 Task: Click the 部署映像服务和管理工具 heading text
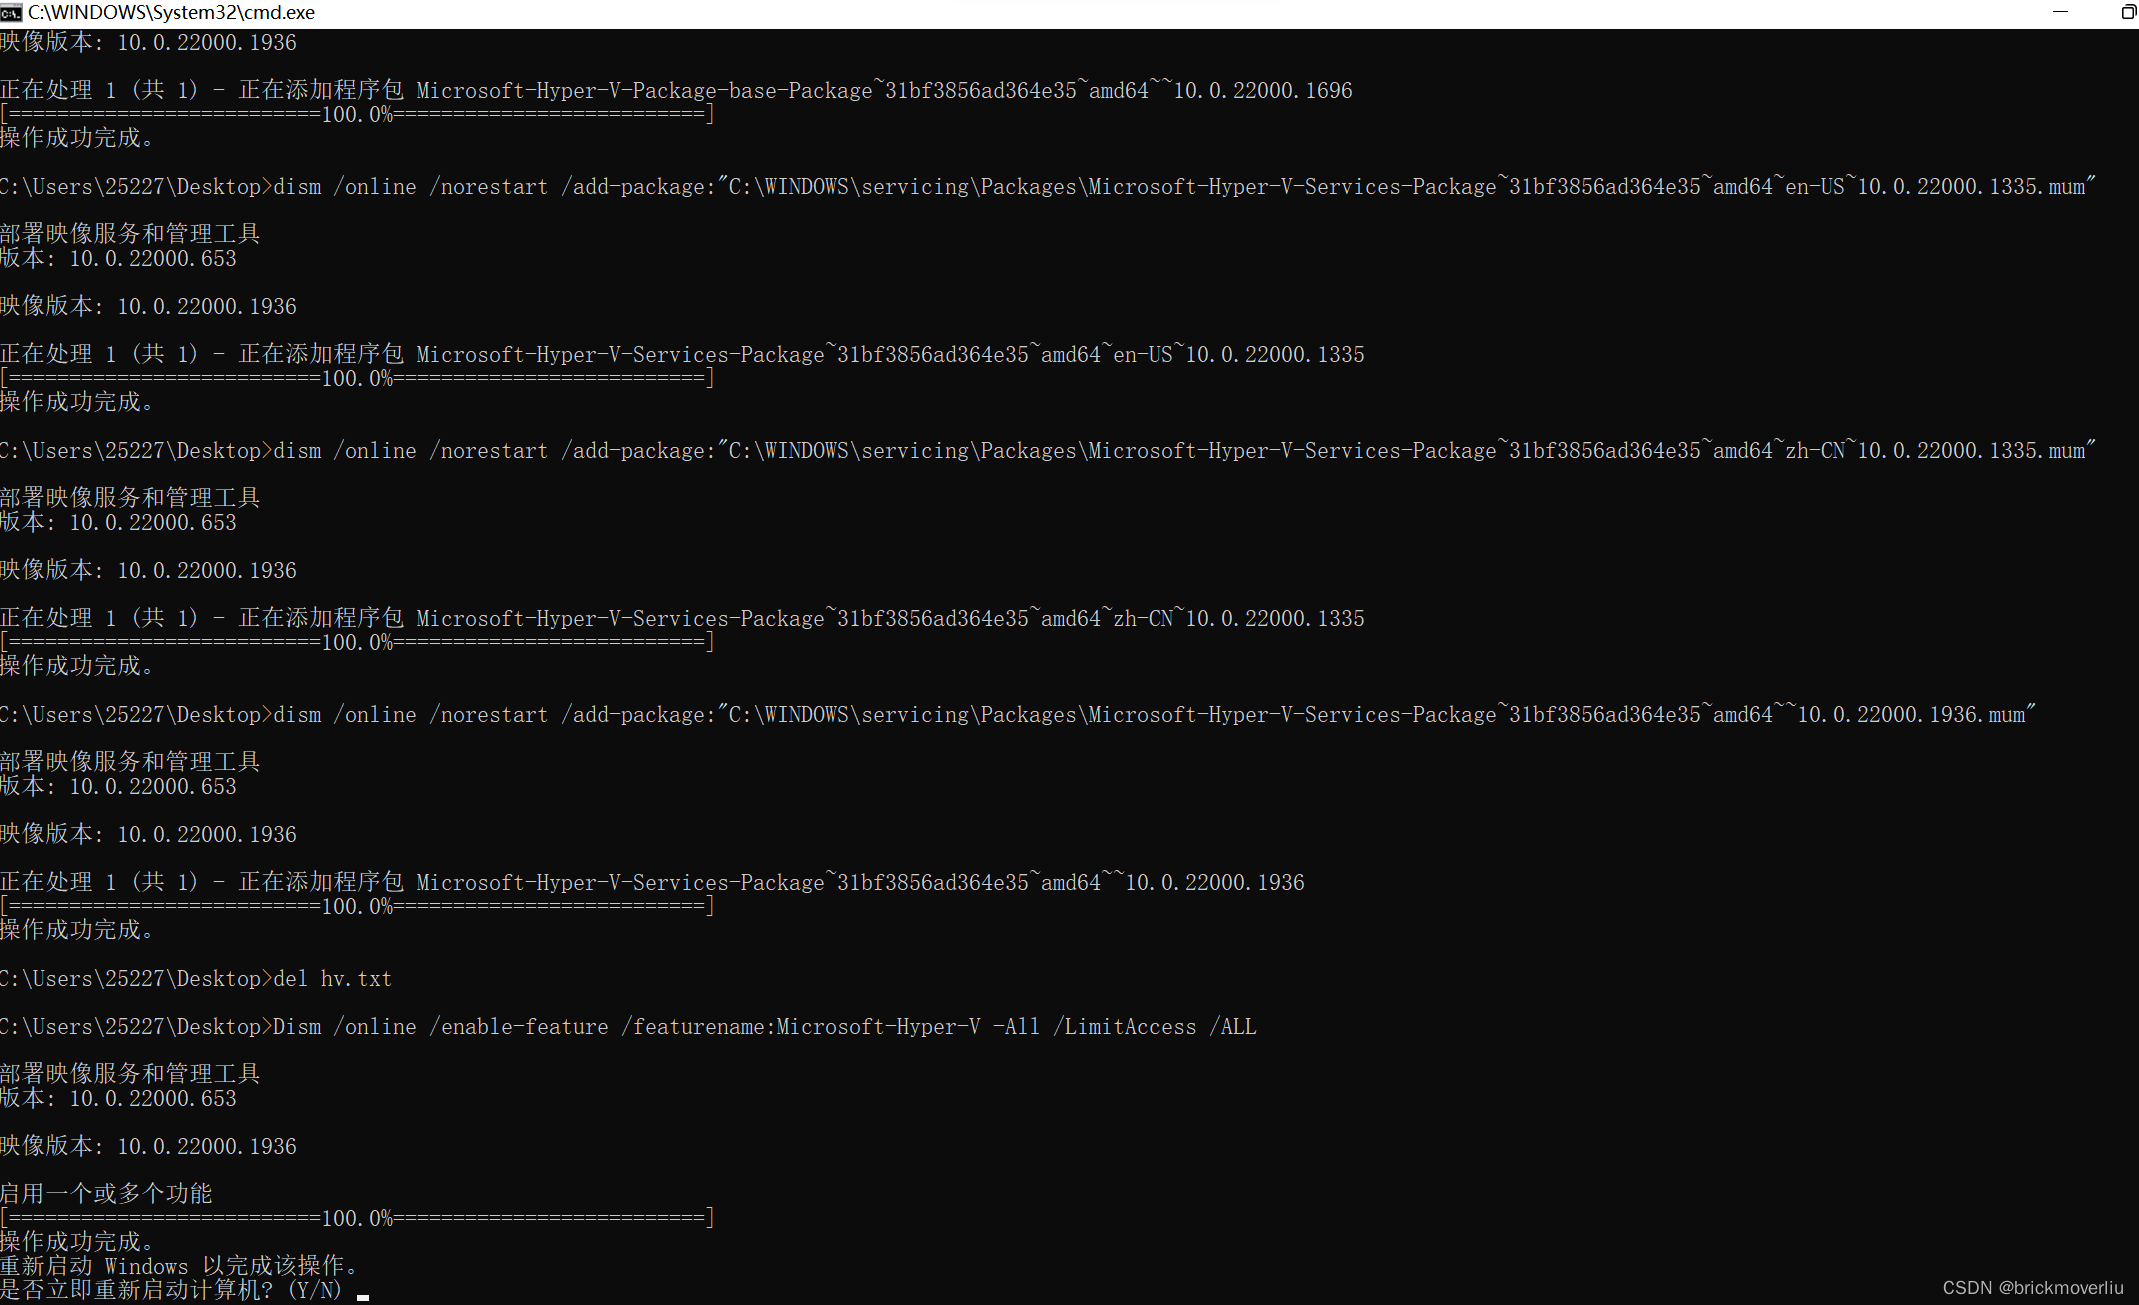tap(130, 1073)
